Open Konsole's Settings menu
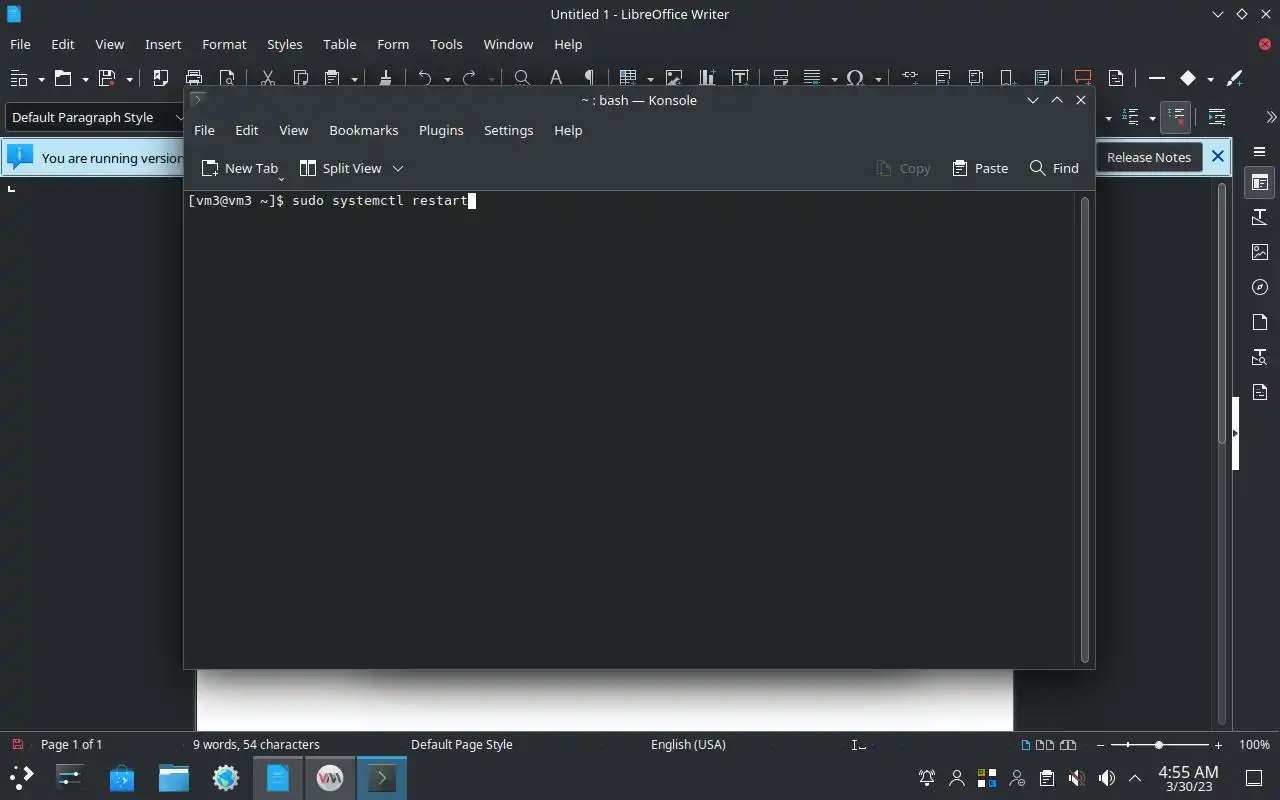Image resolution: width=1280 pixels, height=800 pixels. pyautogui.click(x=508, y=130)
